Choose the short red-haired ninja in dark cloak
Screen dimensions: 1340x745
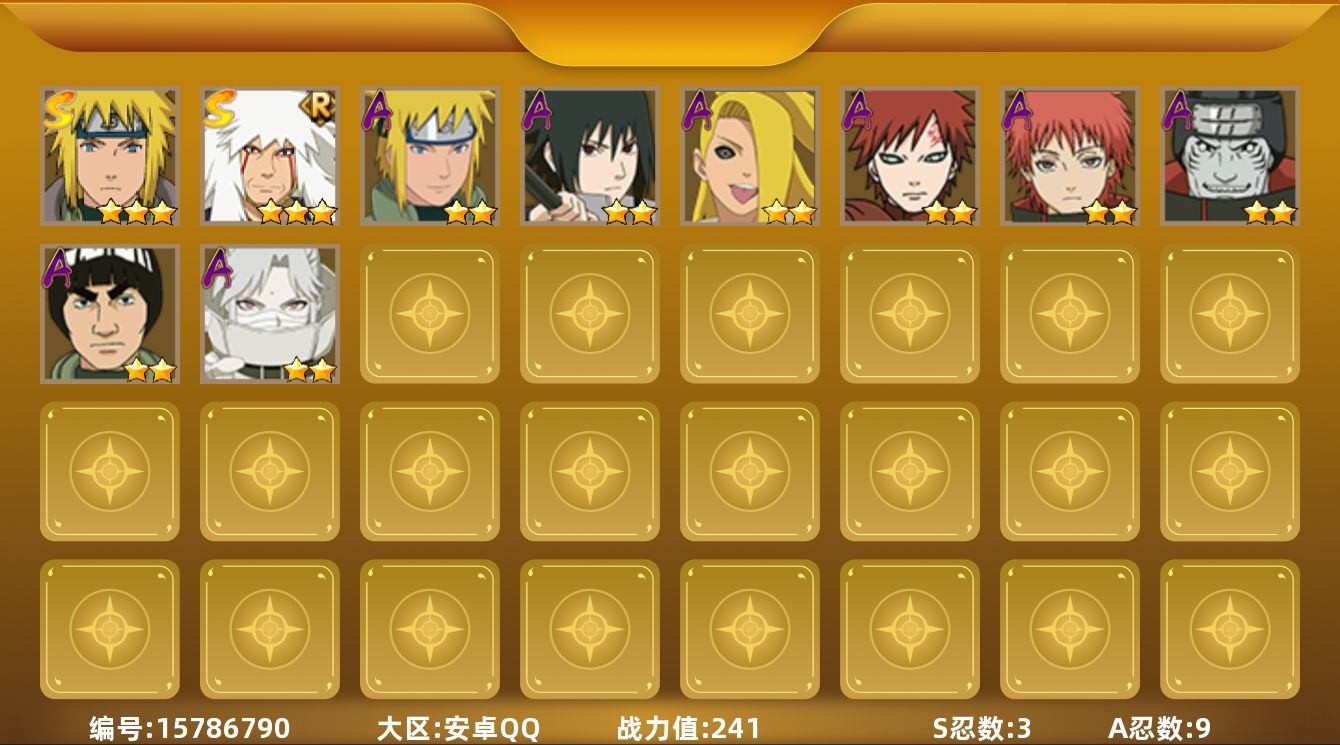1070,156
